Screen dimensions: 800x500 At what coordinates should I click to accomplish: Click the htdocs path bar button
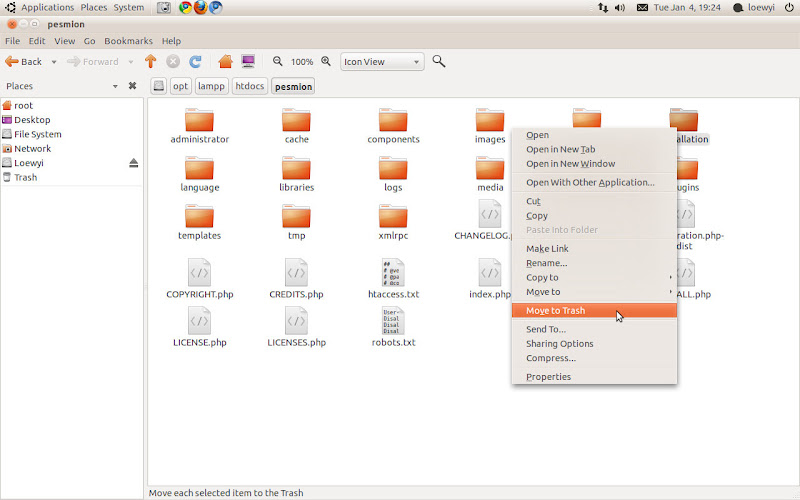click(x=249, y=86)
